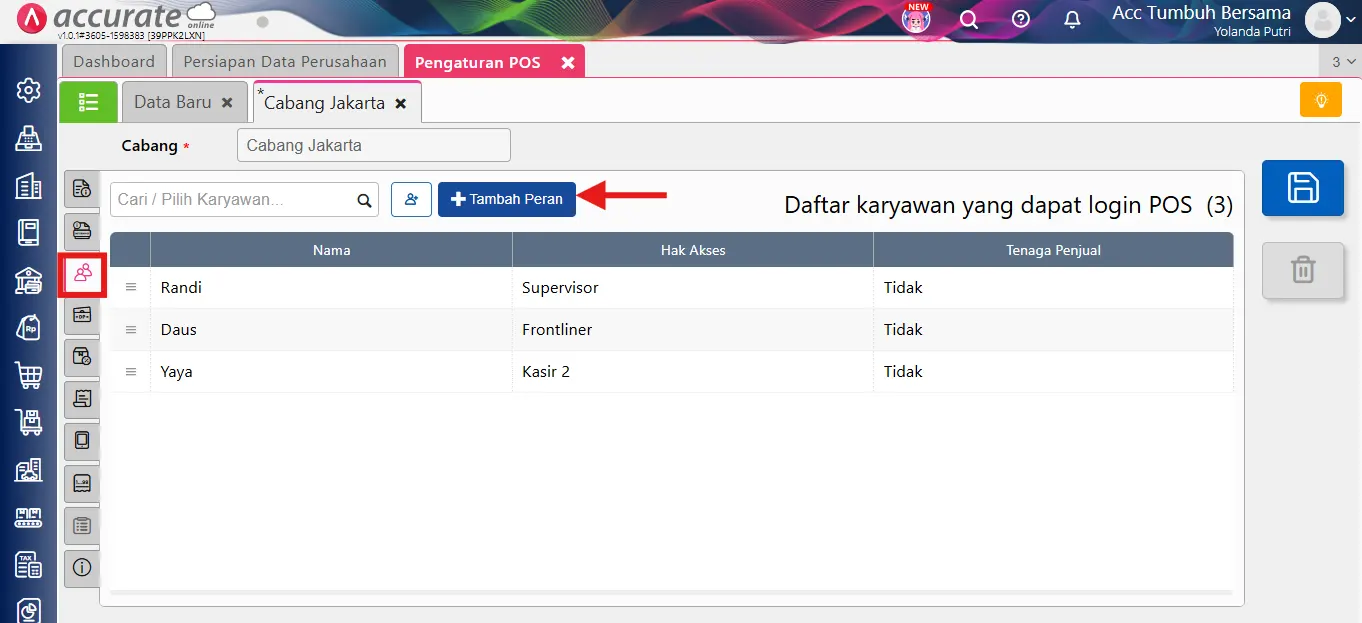Click the blue save floppy disk icon

(x=1302, y=187)
